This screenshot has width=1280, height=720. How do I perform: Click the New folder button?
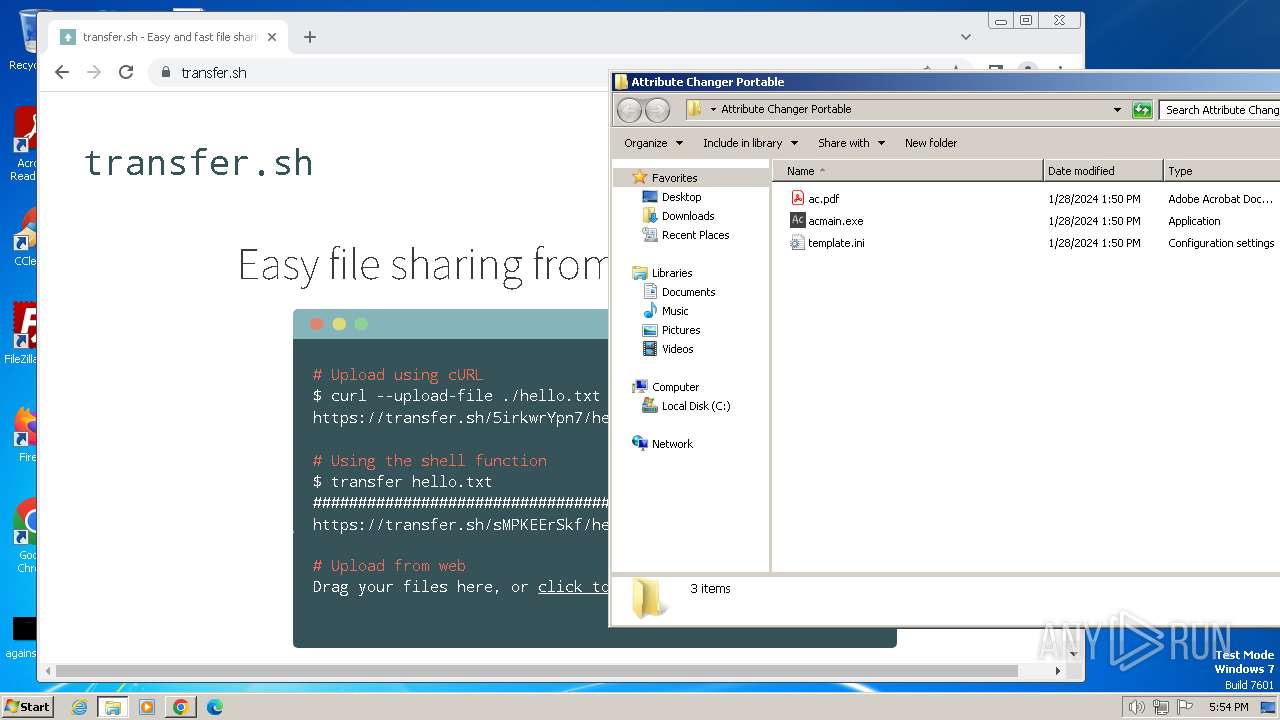click(931, 143)
